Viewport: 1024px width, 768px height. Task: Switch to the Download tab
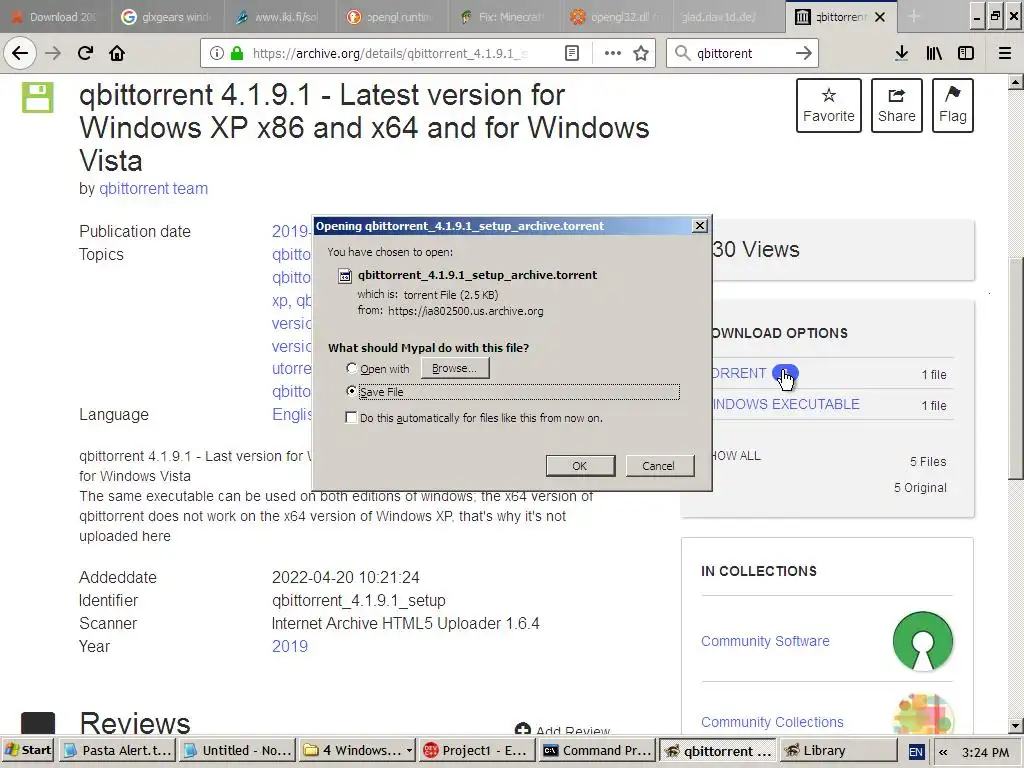(54, 17)
